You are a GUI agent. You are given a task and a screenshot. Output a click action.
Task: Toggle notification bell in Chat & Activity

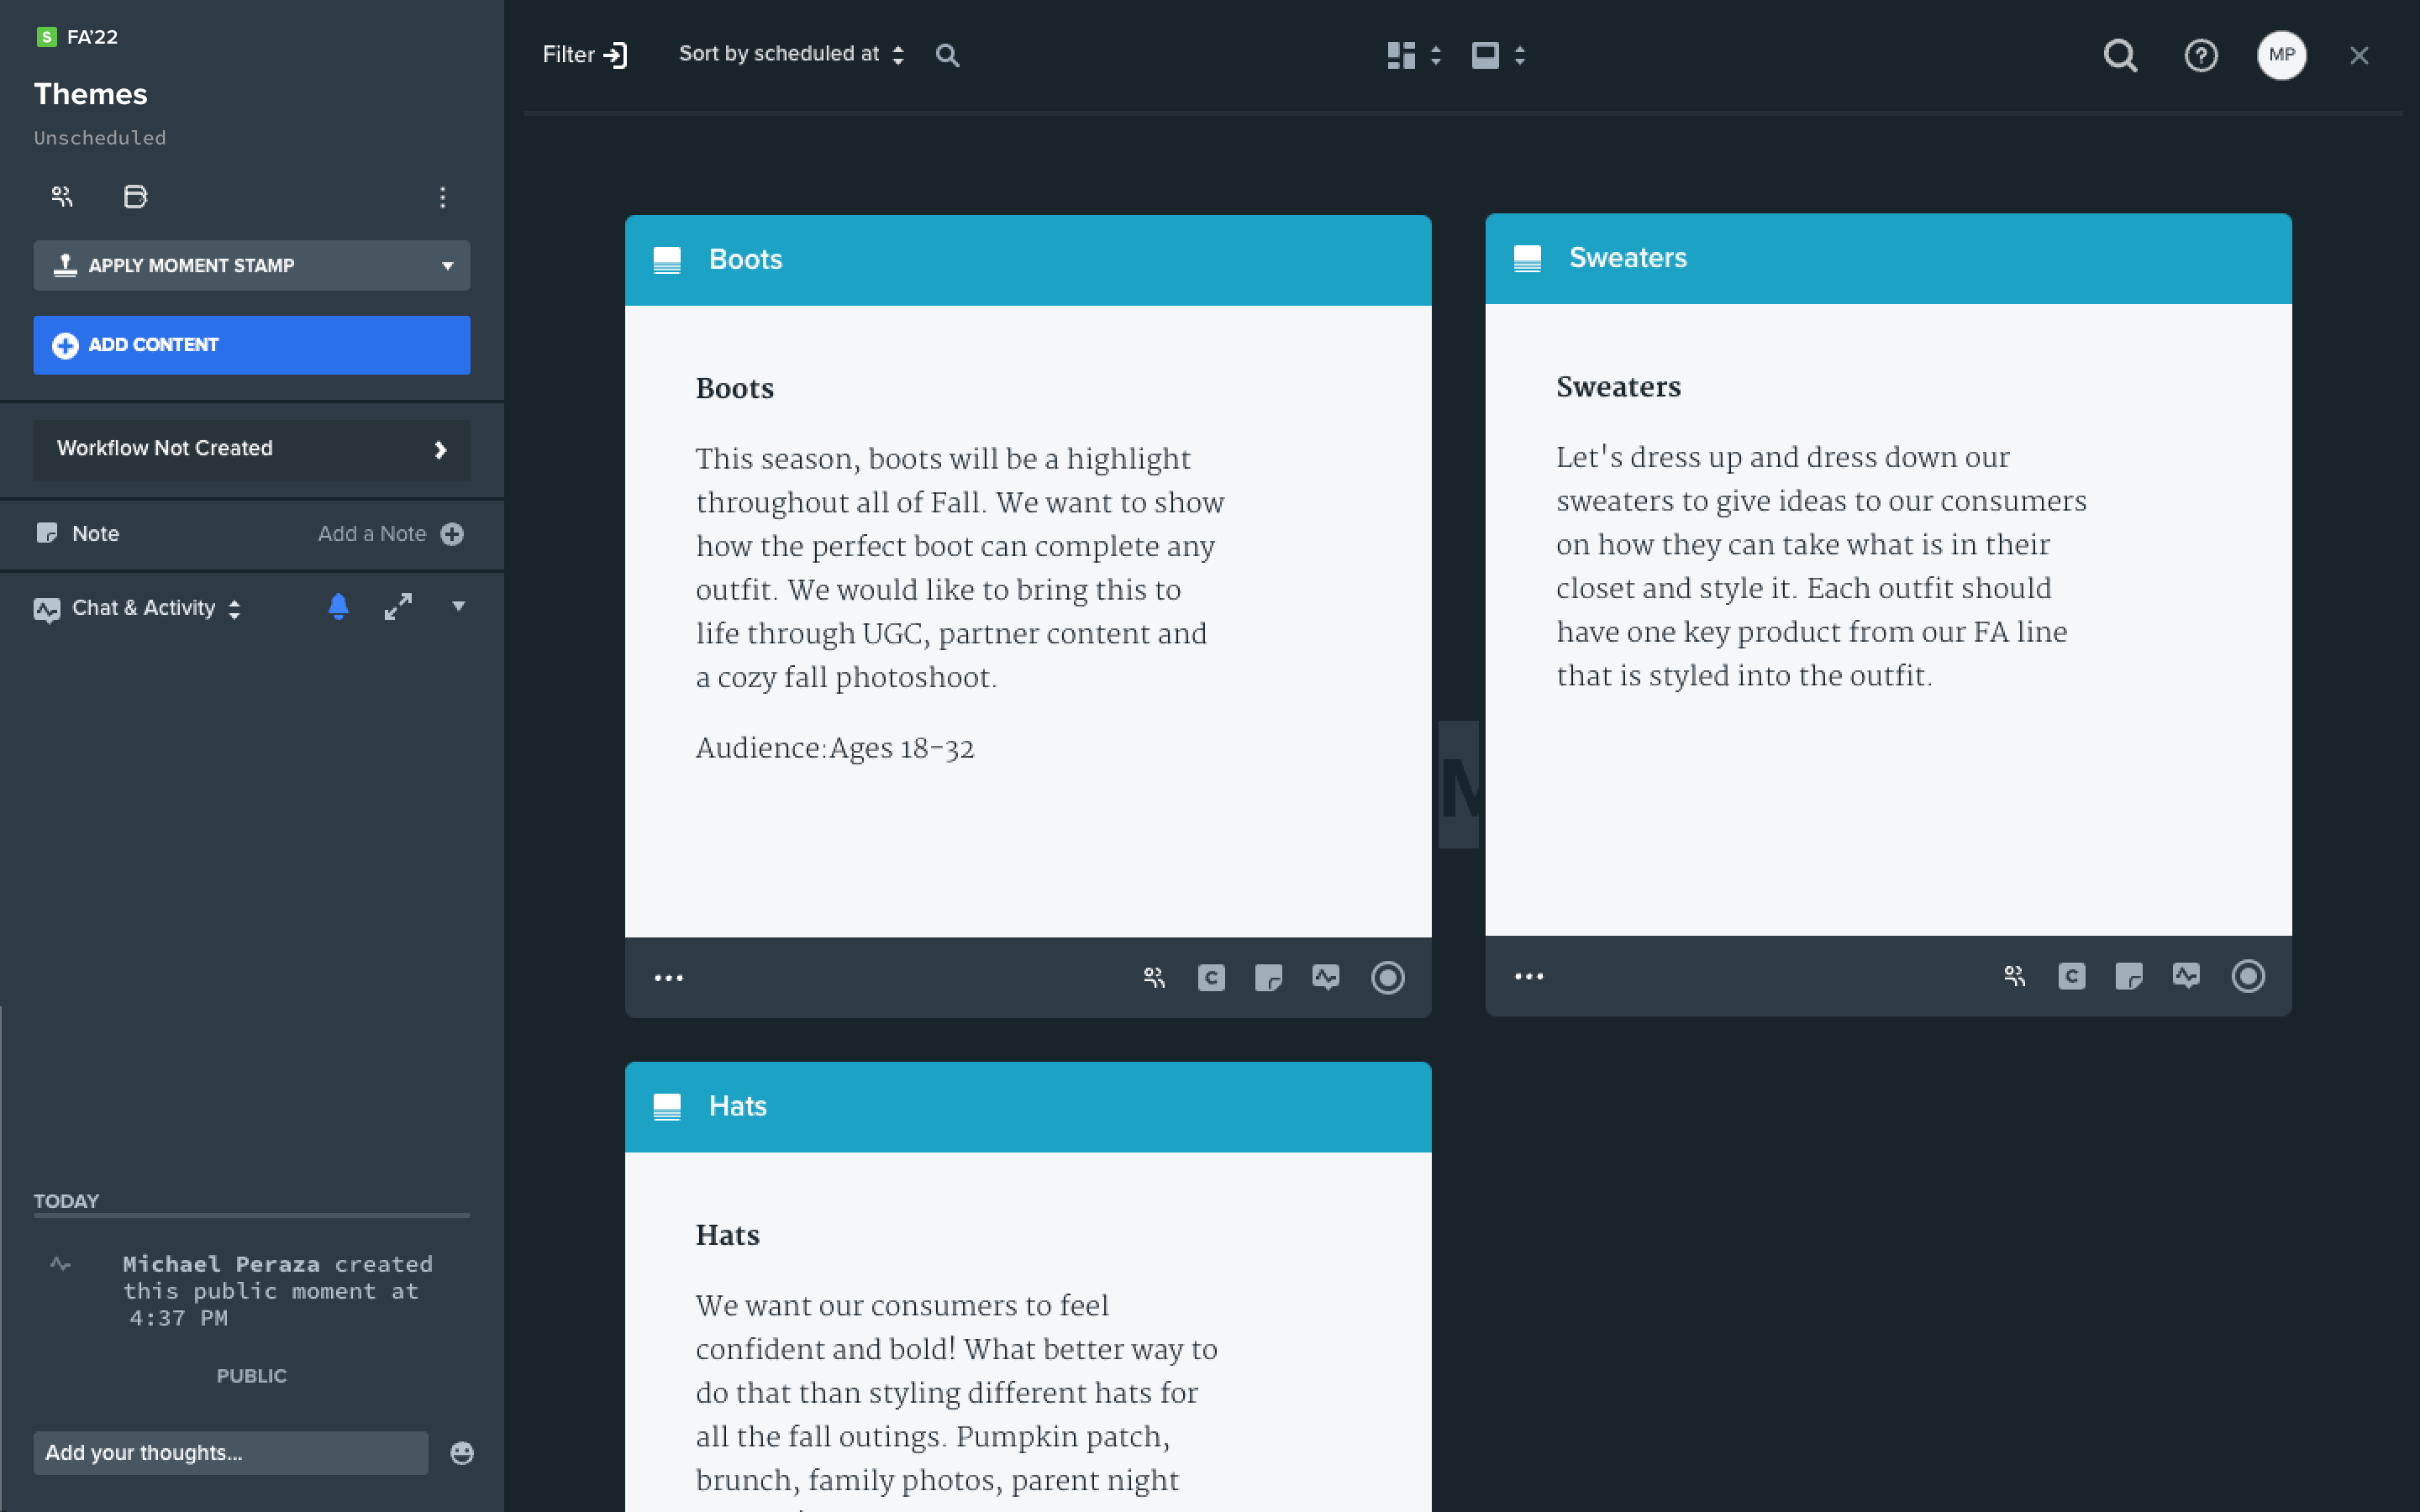click(x=336, y=608)
